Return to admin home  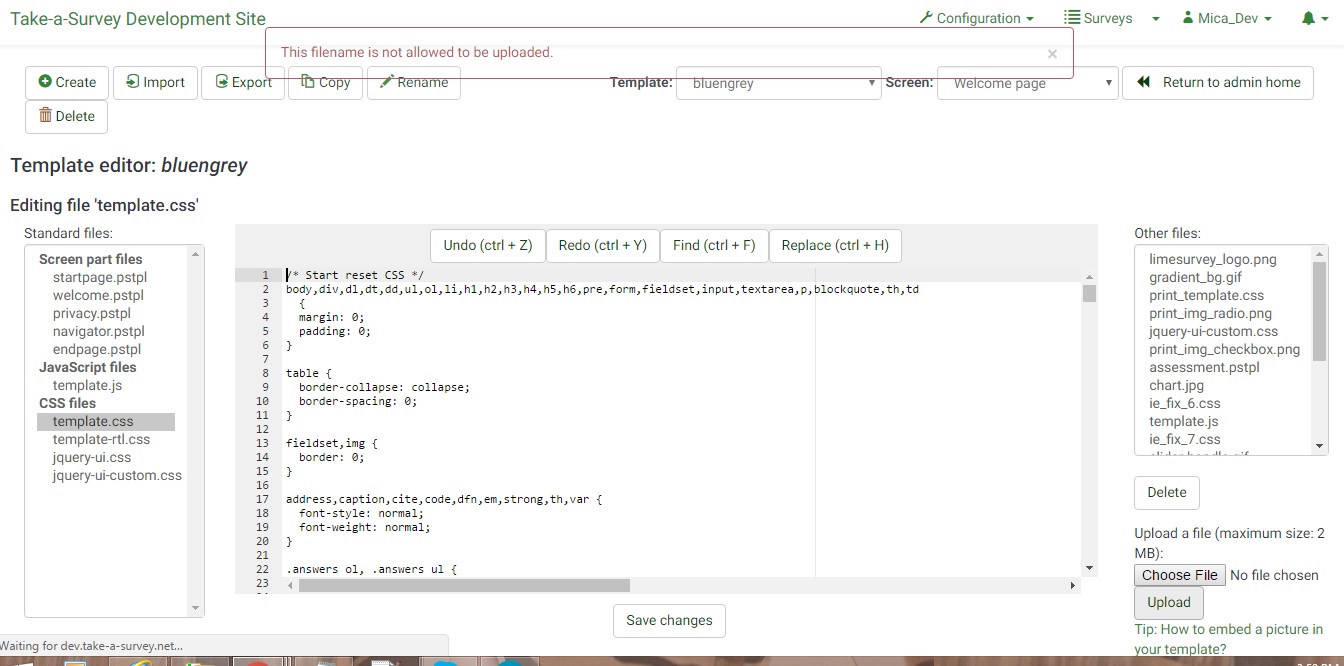(x=1217, y=82)
